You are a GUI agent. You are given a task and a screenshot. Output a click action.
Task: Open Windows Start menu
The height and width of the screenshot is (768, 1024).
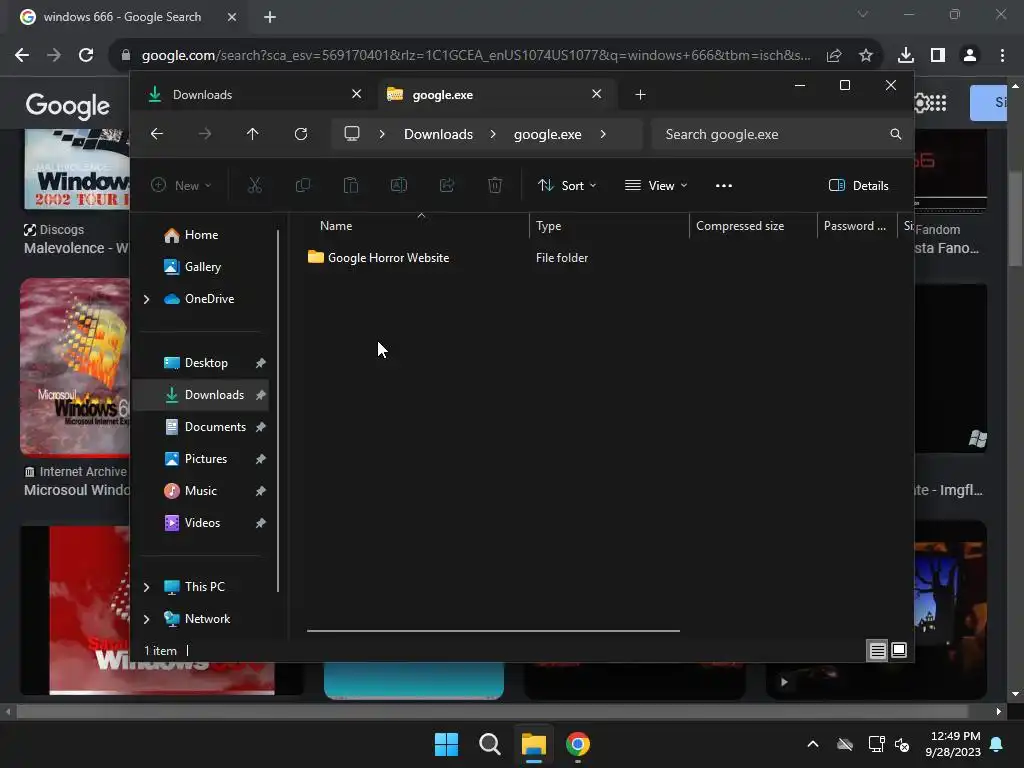point(447,744)
